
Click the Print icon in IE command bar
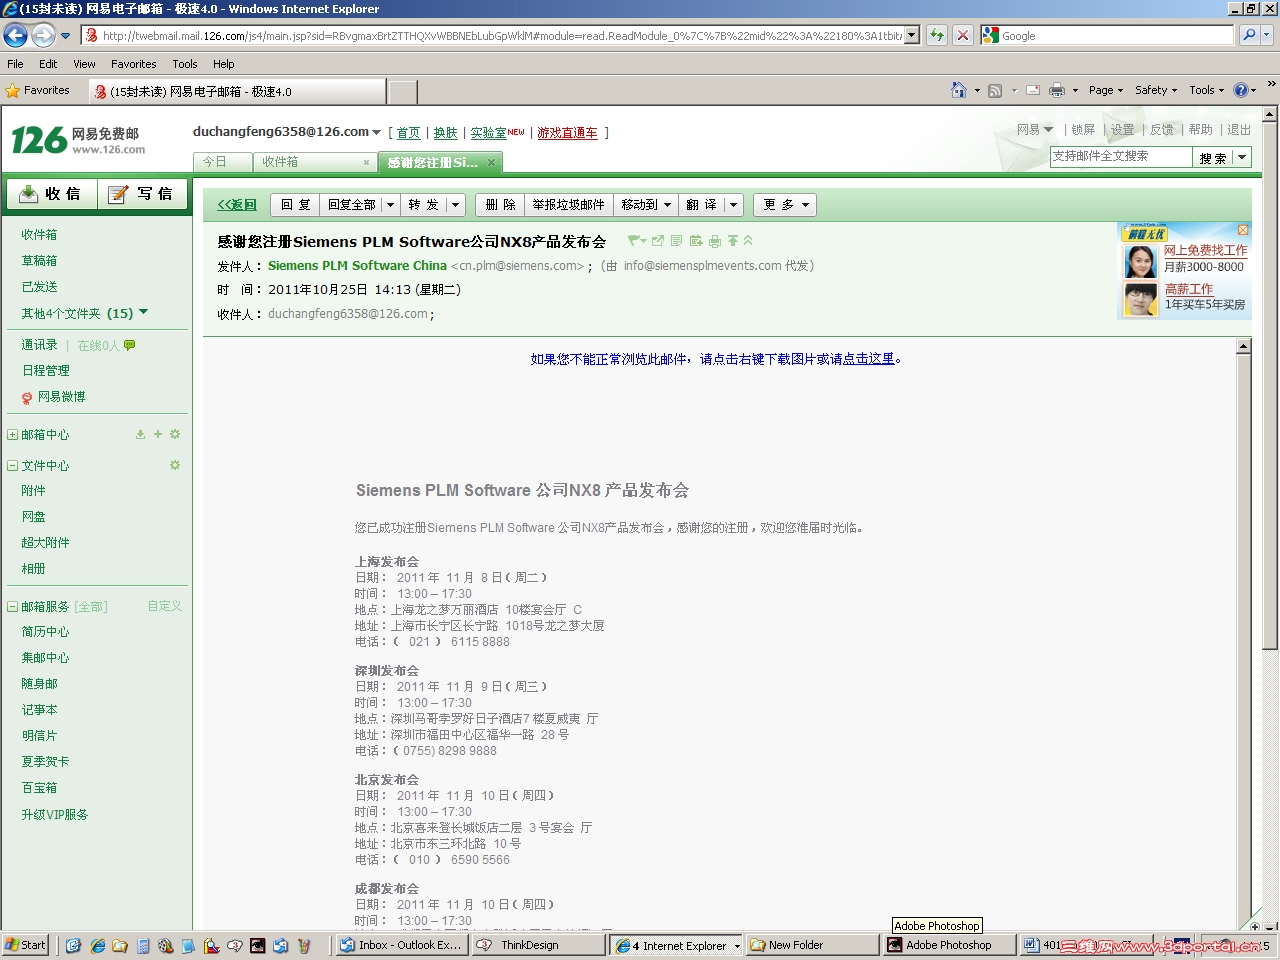(1057, 90)
